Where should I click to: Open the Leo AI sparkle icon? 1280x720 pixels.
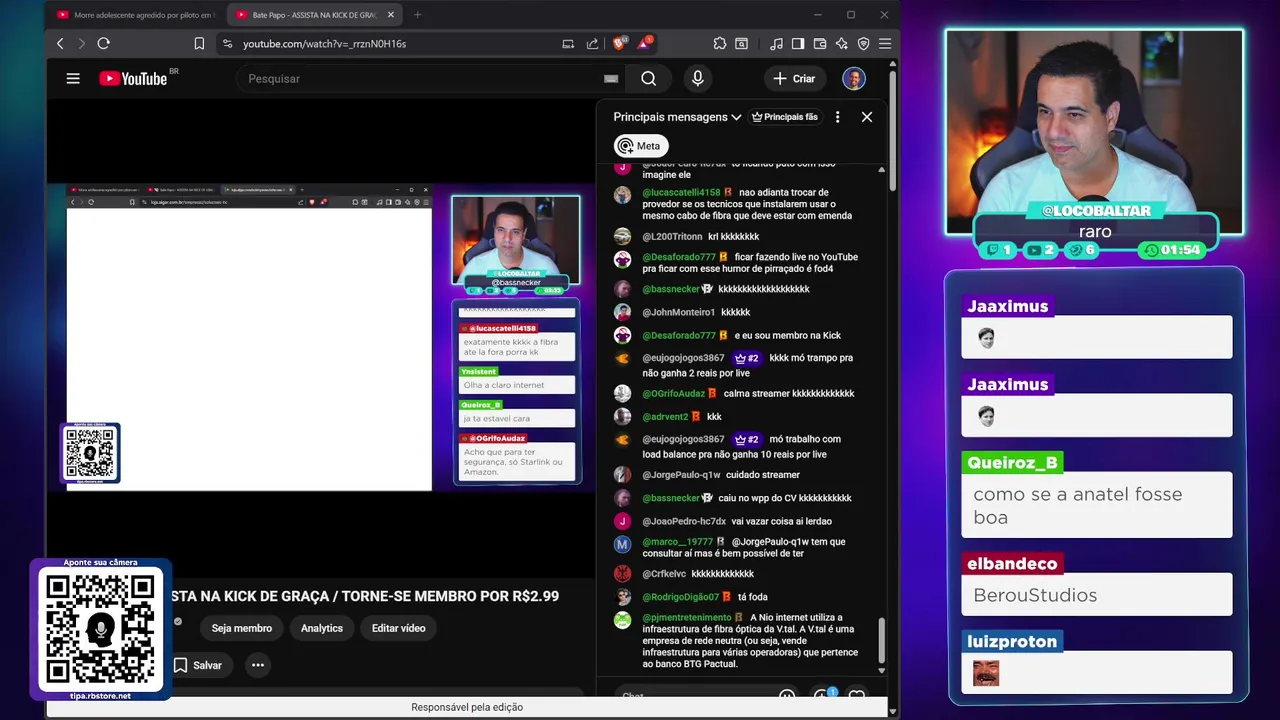842,44
